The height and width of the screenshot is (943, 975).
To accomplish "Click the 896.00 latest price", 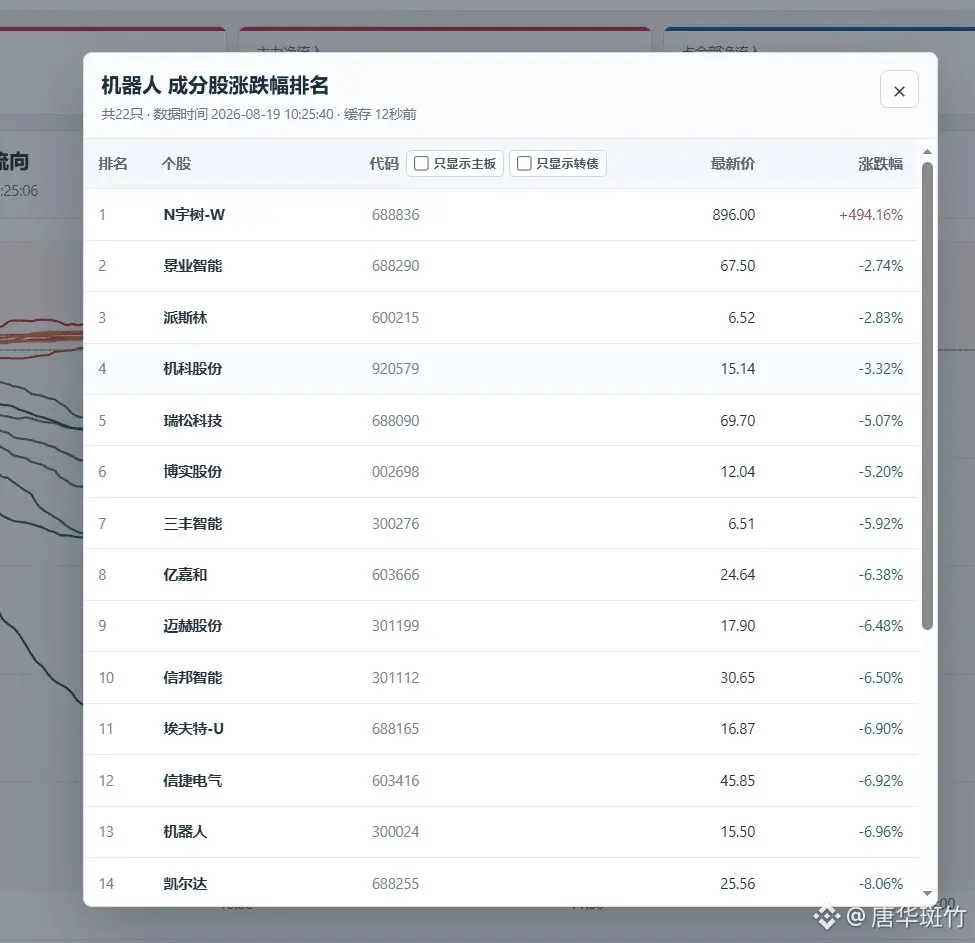I will (x=734, y=215).
